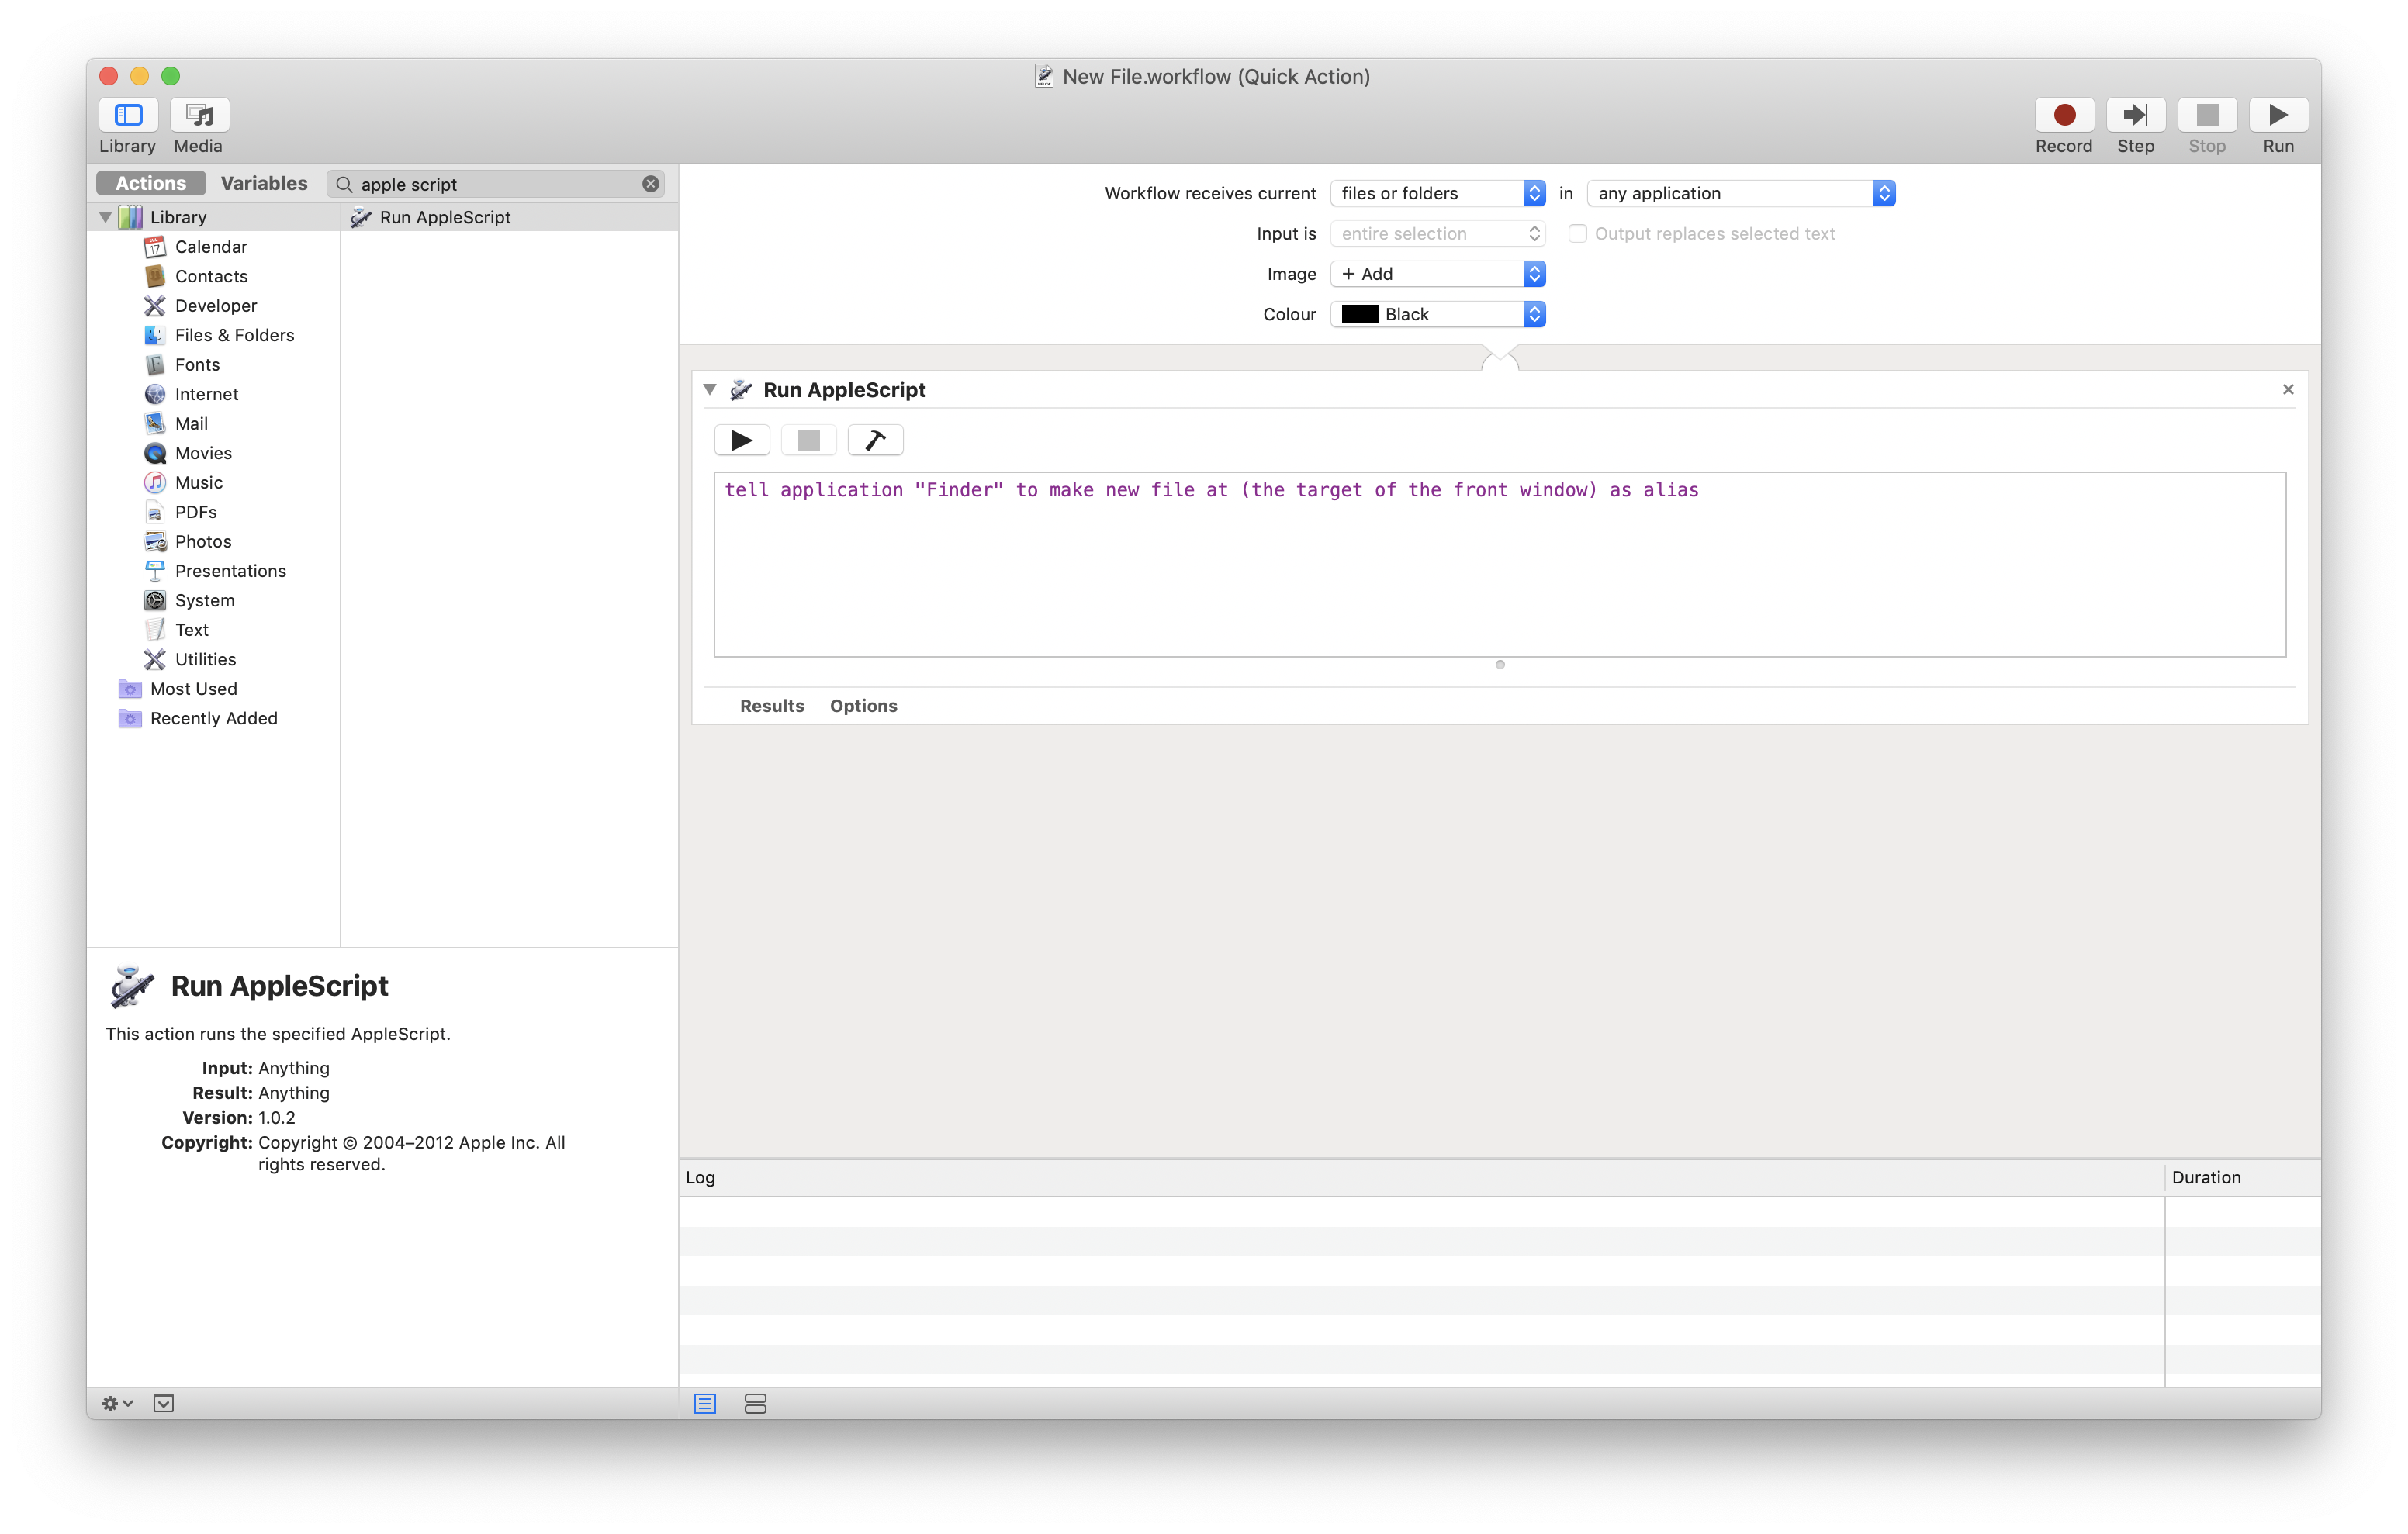Image resolution: width=2408 pixels, height=1534 pixels.
Task: Open the Options tab of the action
Action: 863,706
